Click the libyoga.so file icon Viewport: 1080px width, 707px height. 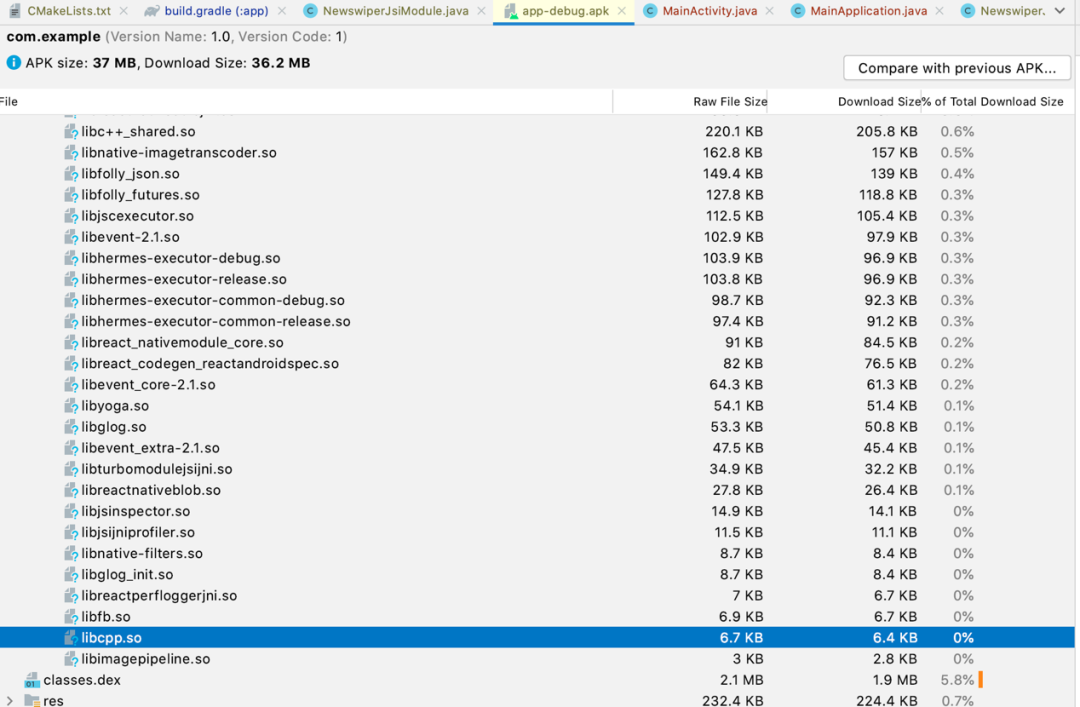71,406
